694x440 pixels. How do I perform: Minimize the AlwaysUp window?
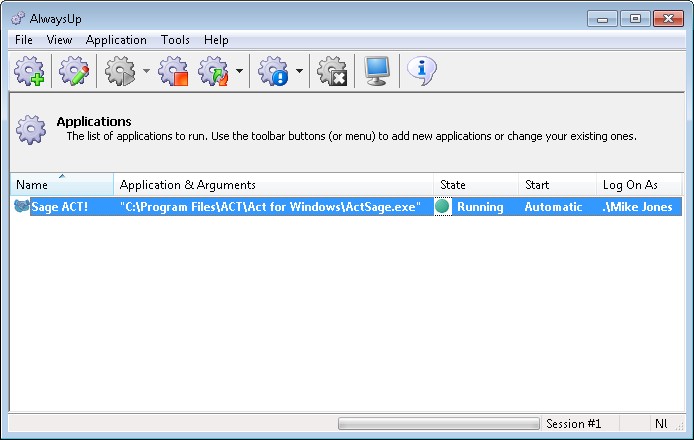pyautogui.click(x=602, y=19)
